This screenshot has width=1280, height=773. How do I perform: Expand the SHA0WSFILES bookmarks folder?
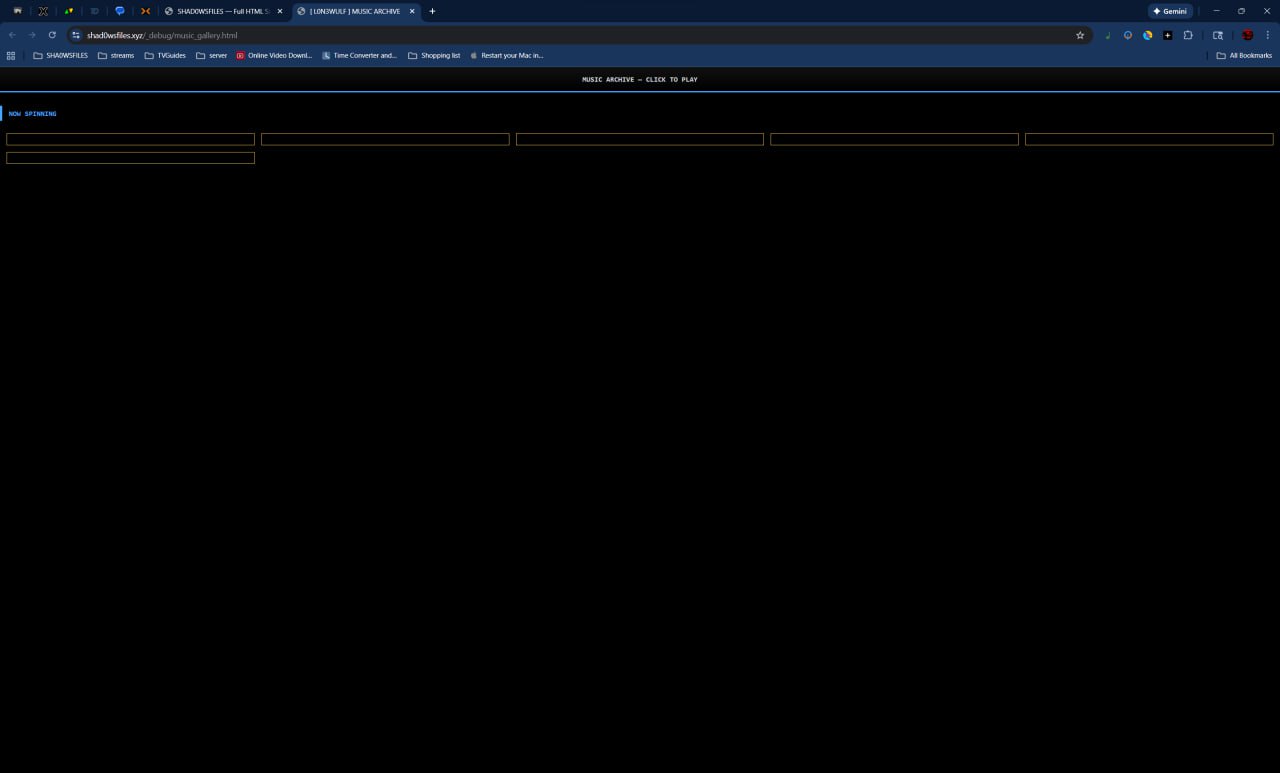pyautogui.click(x=60, y=56)
